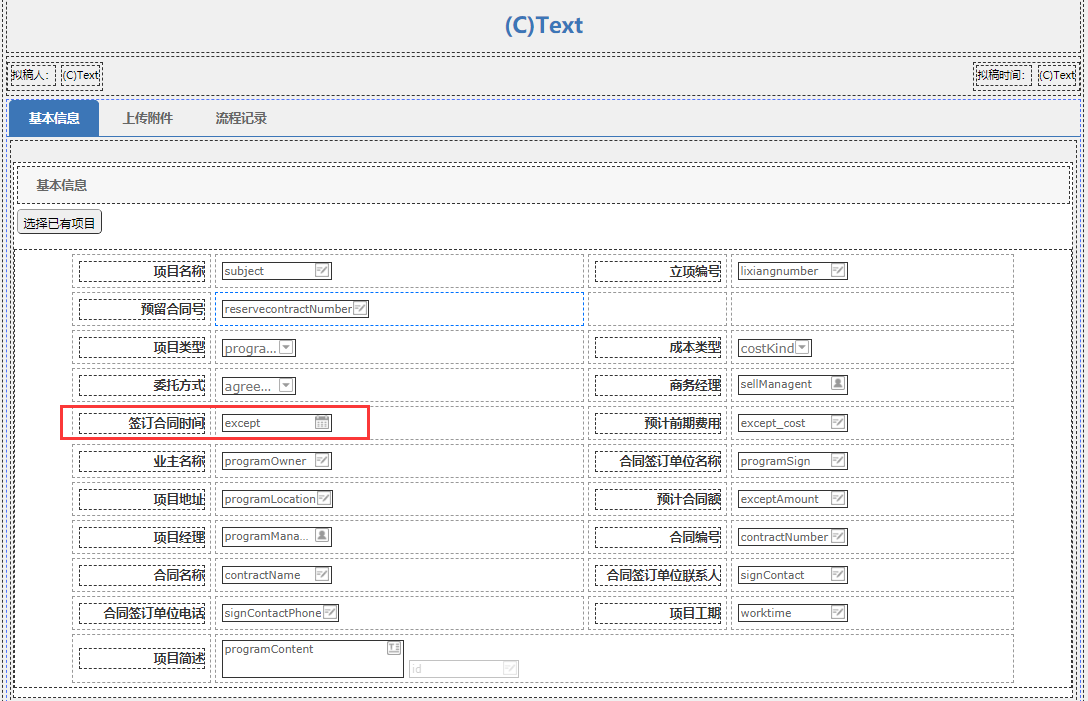Click the edit icon in exceptAmount field
This screenshot has height=701, width=1088.
tap(838, 498)
